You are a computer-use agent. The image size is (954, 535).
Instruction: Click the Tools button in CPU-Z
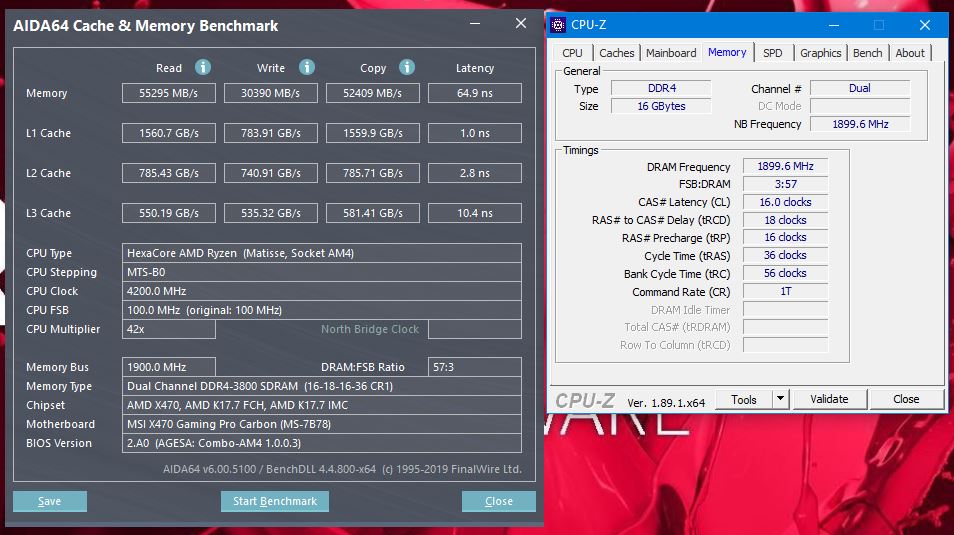(743, 399)
